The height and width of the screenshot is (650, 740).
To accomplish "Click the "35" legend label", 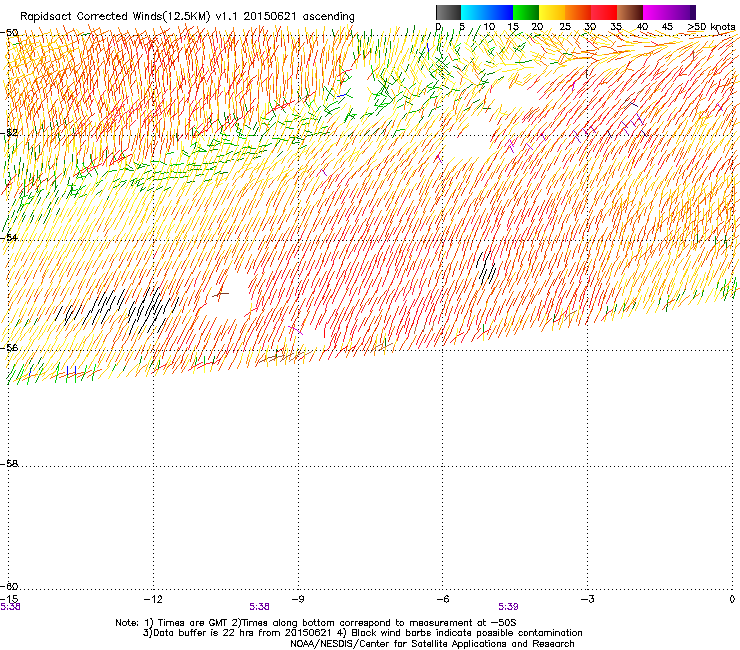I will (616, 27).
